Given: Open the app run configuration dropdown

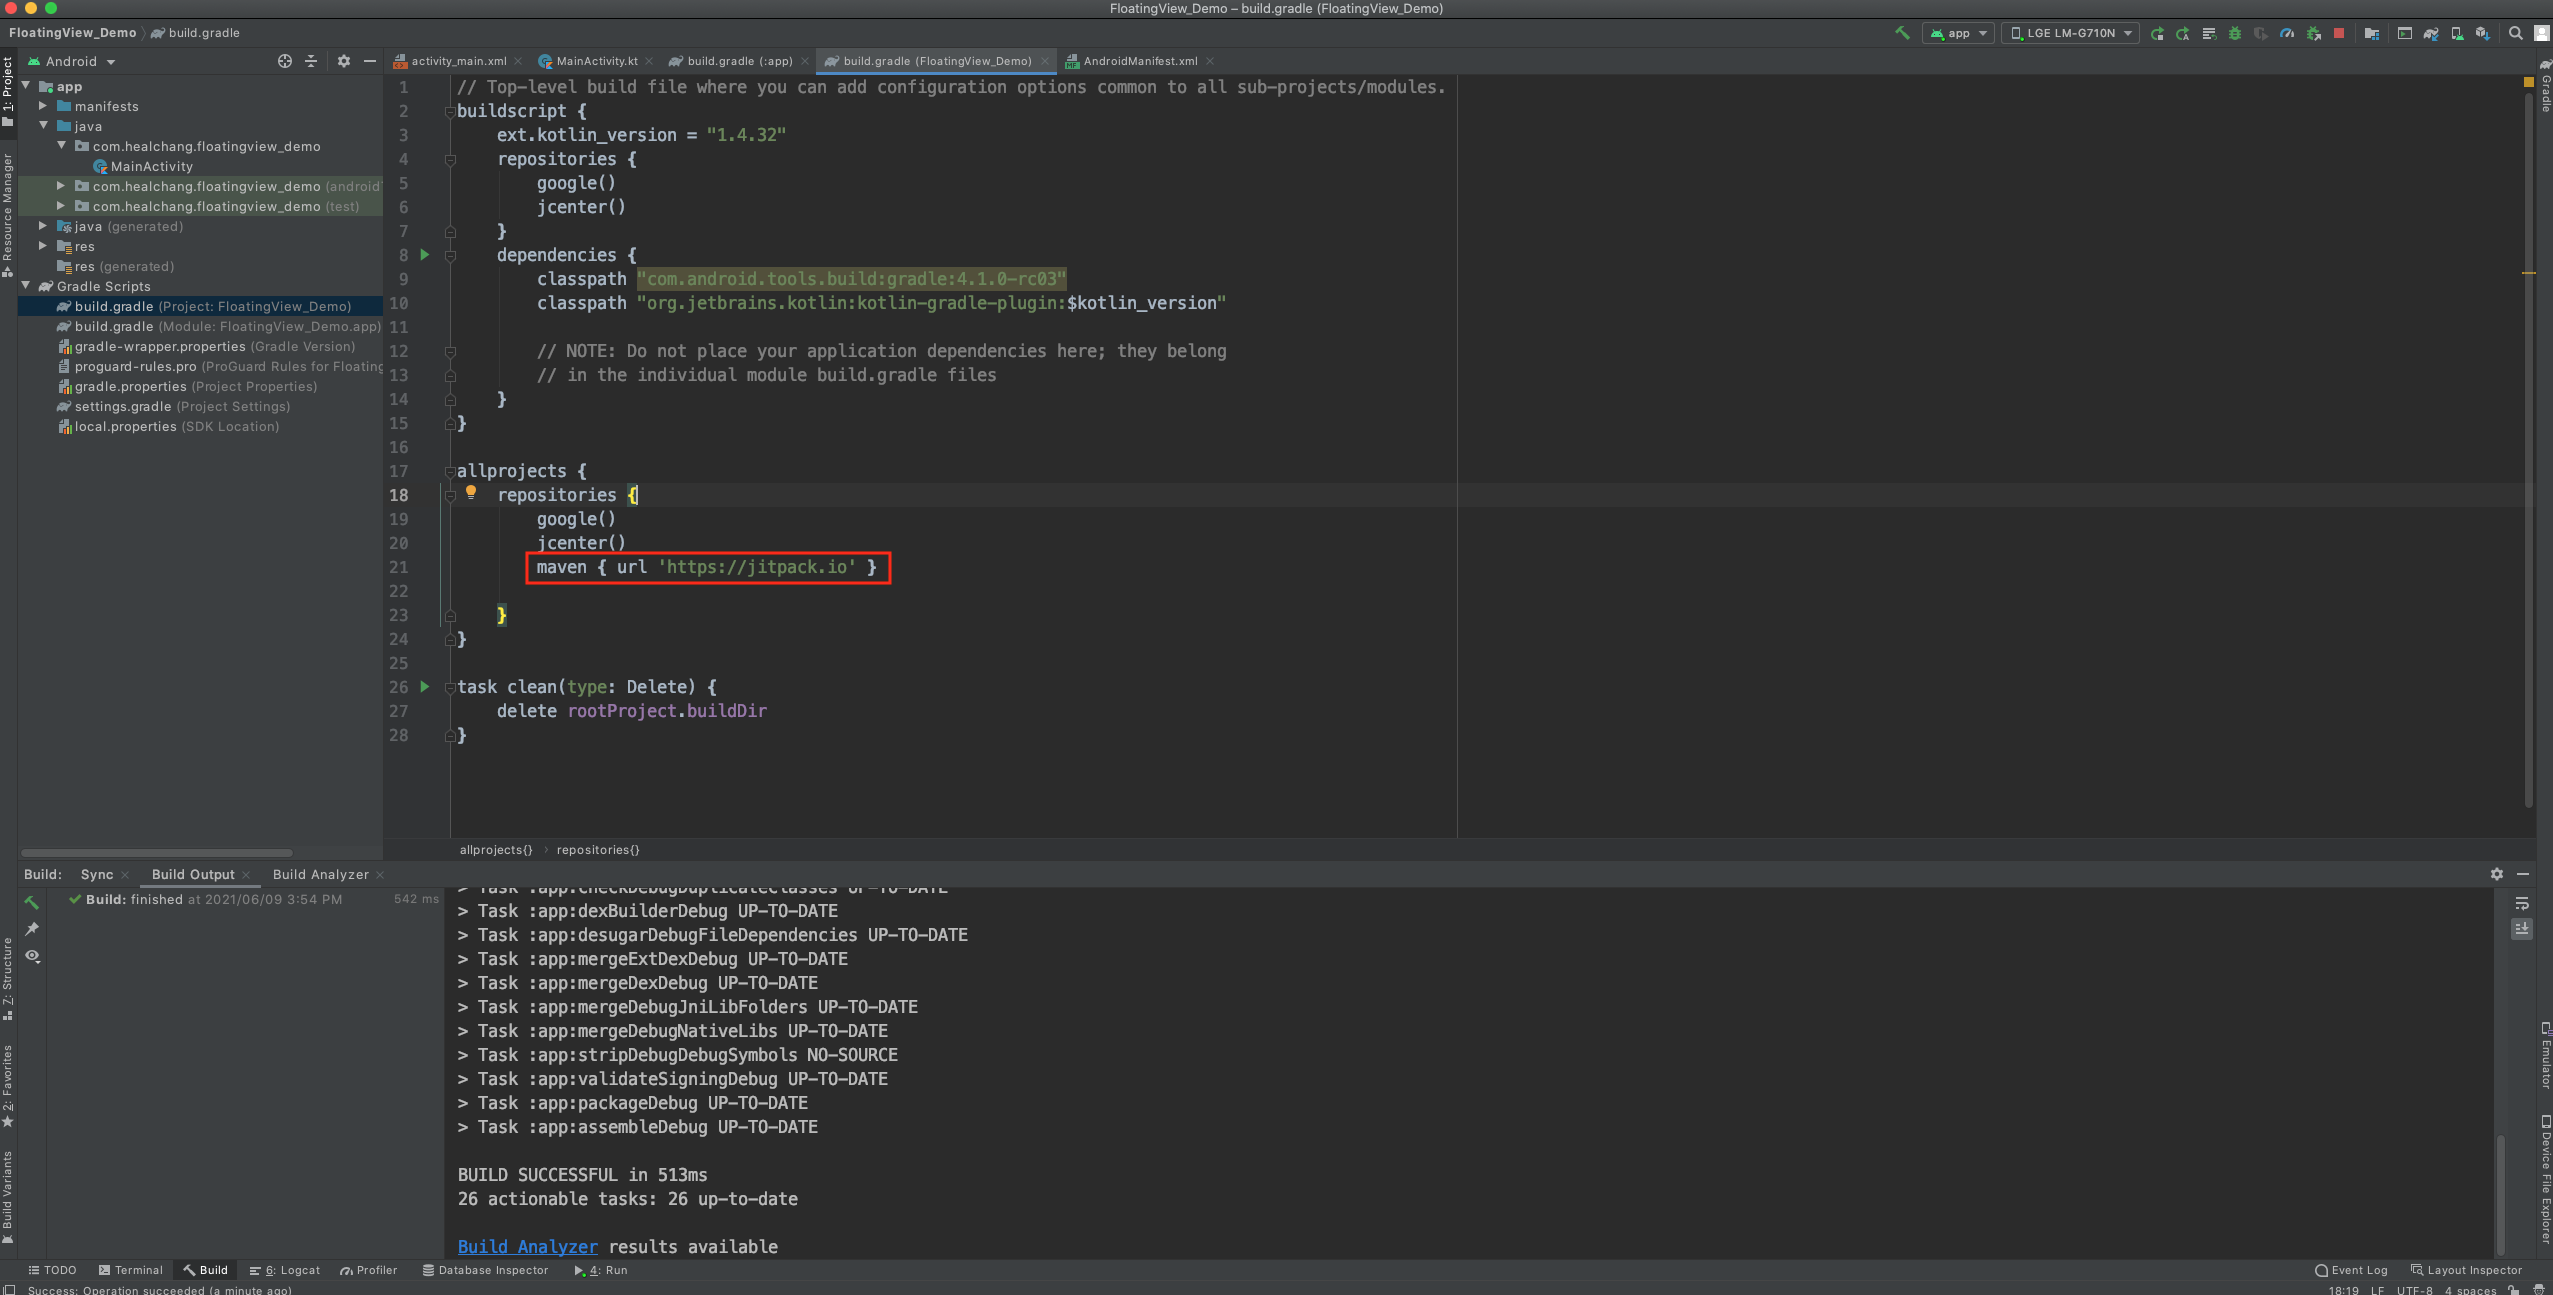Looking at the screenshot, I should pyautogui.click(x=1958, y=33).
